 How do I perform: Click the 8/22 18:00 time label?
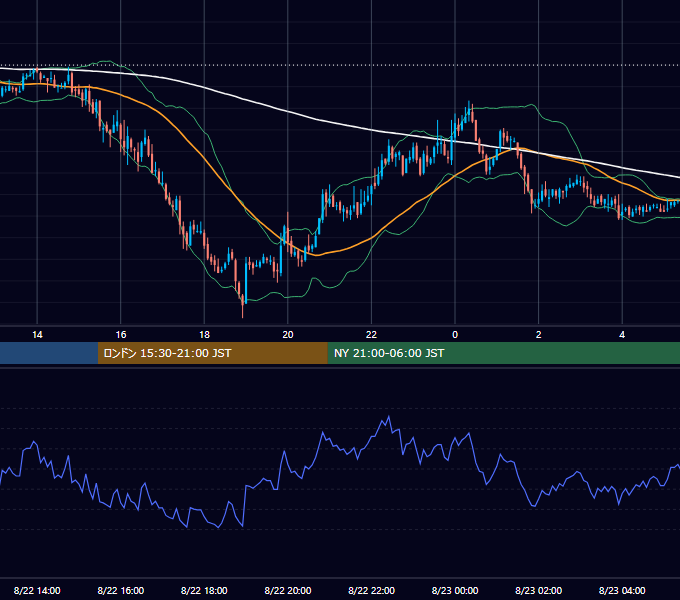tap(204, 590)
